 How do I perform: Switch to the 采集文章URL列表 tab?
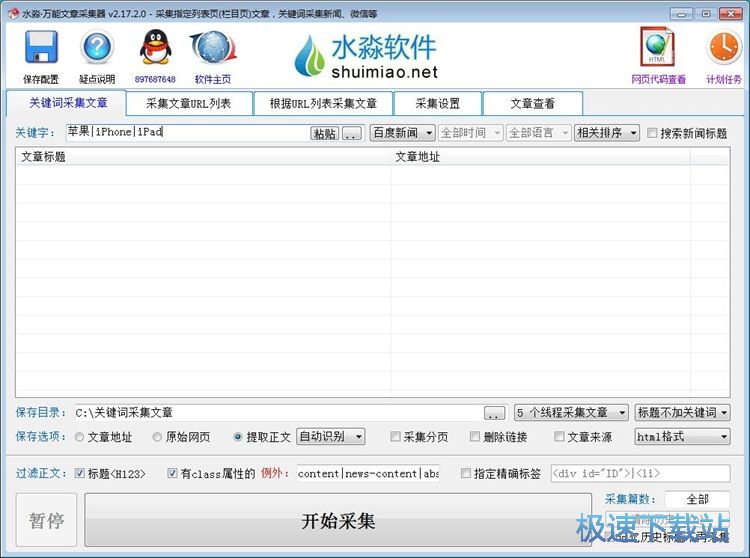189,103
